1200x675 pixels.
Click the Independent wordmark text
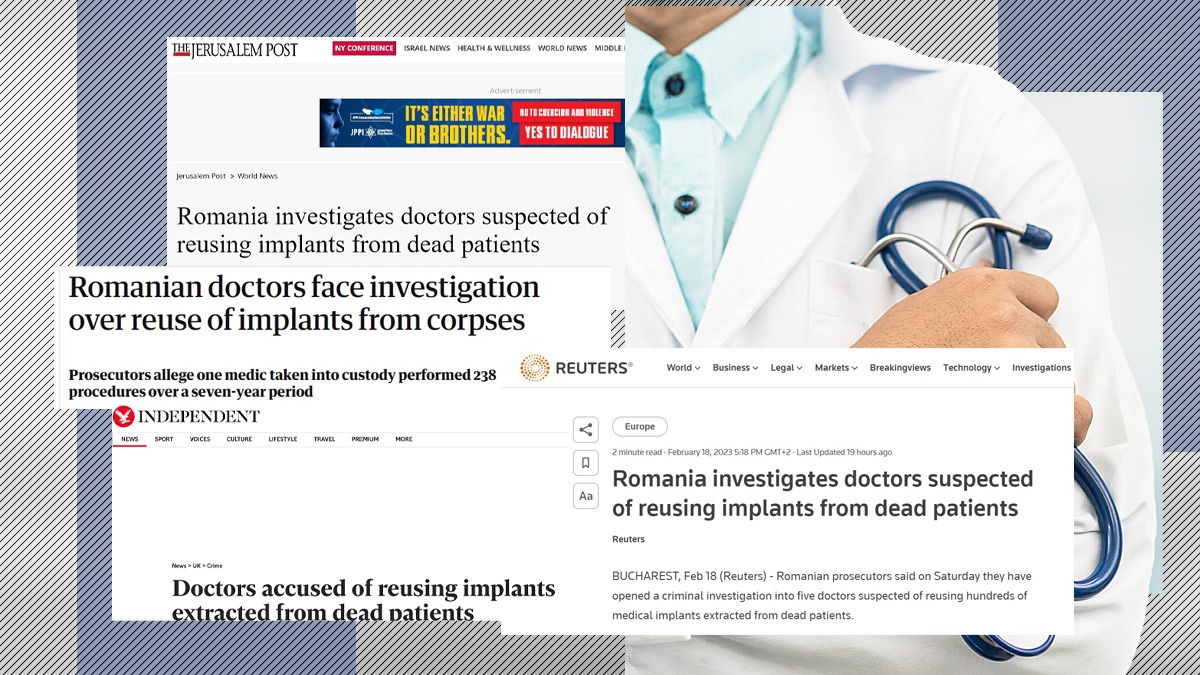coord(199,417)
